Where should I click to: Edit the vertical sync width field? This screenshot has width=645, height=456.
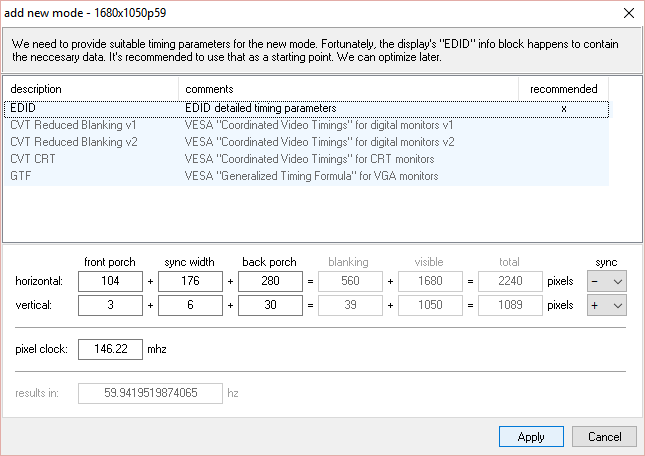click(x=190, y=305)
